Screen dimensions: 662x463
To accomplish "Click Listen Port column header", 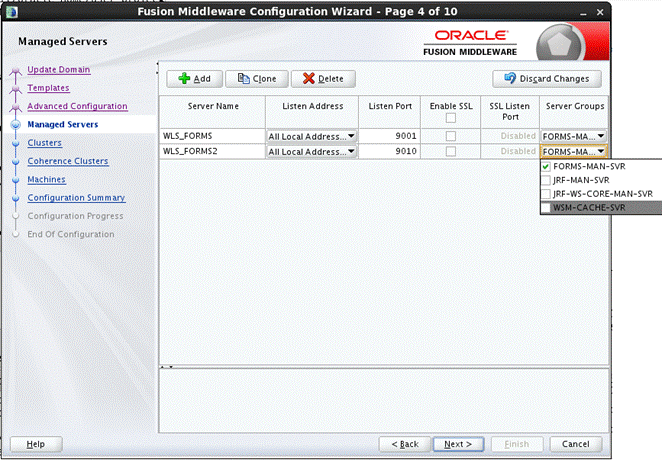I will coord(389,112).
